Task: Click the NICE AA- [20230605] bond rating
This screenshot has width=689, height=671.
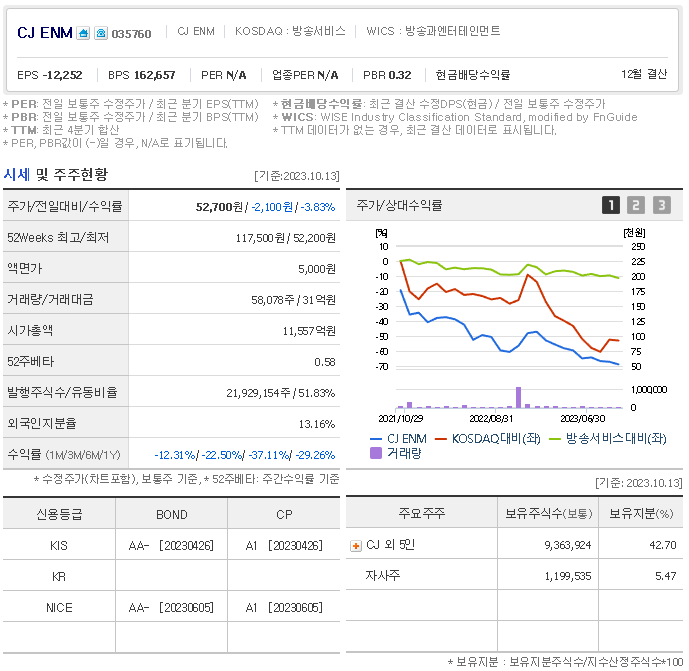Action: click(x=171, y=608)
